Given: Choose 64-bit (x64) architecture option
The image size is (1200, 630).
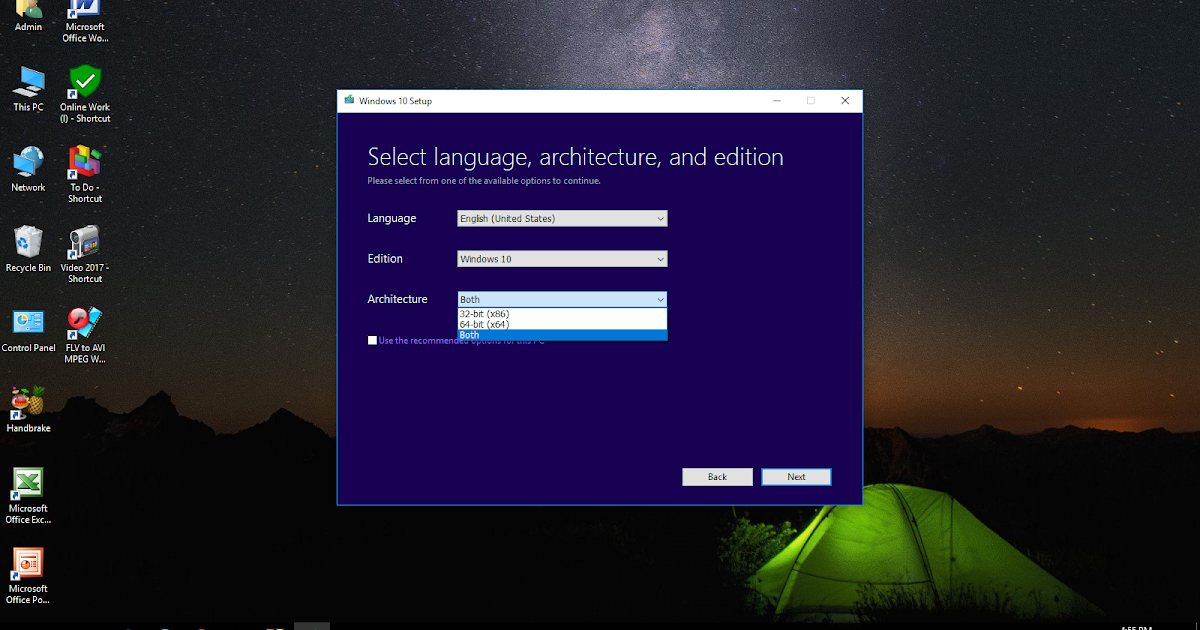Looking at the screenshot, I should coord(562,324).
